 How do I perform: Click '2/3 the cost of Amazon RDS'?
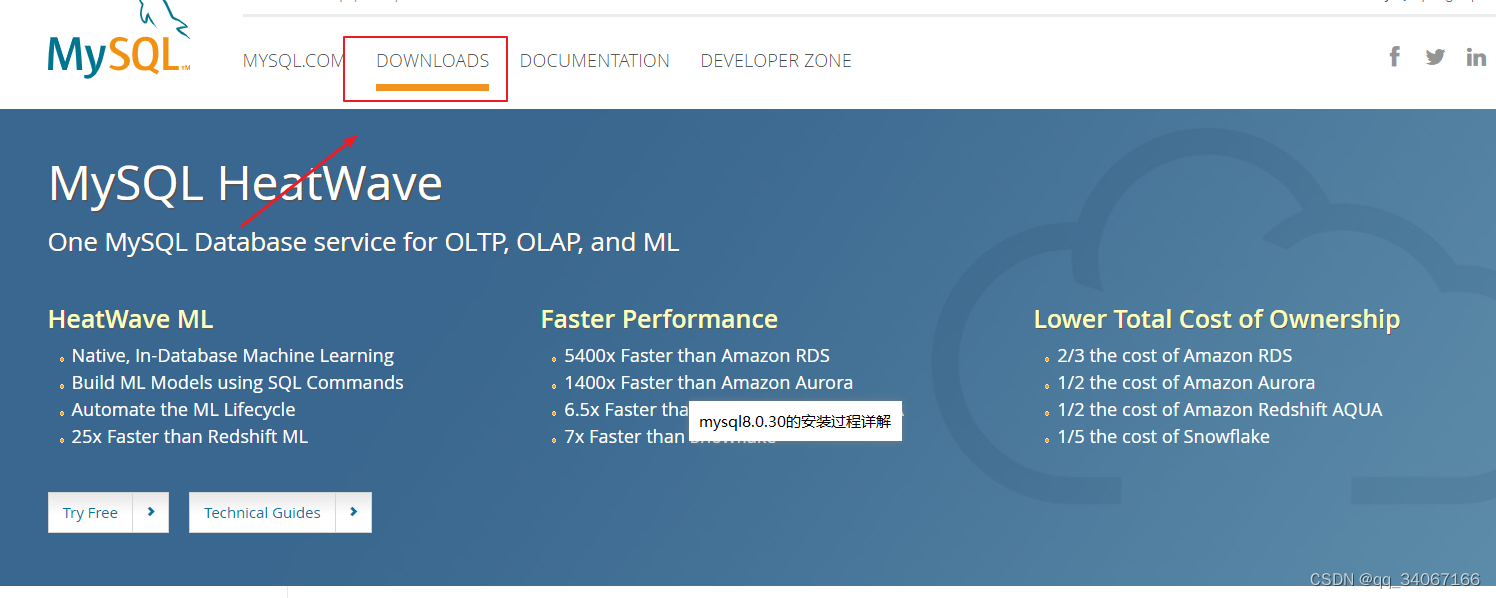point(1175,356)
